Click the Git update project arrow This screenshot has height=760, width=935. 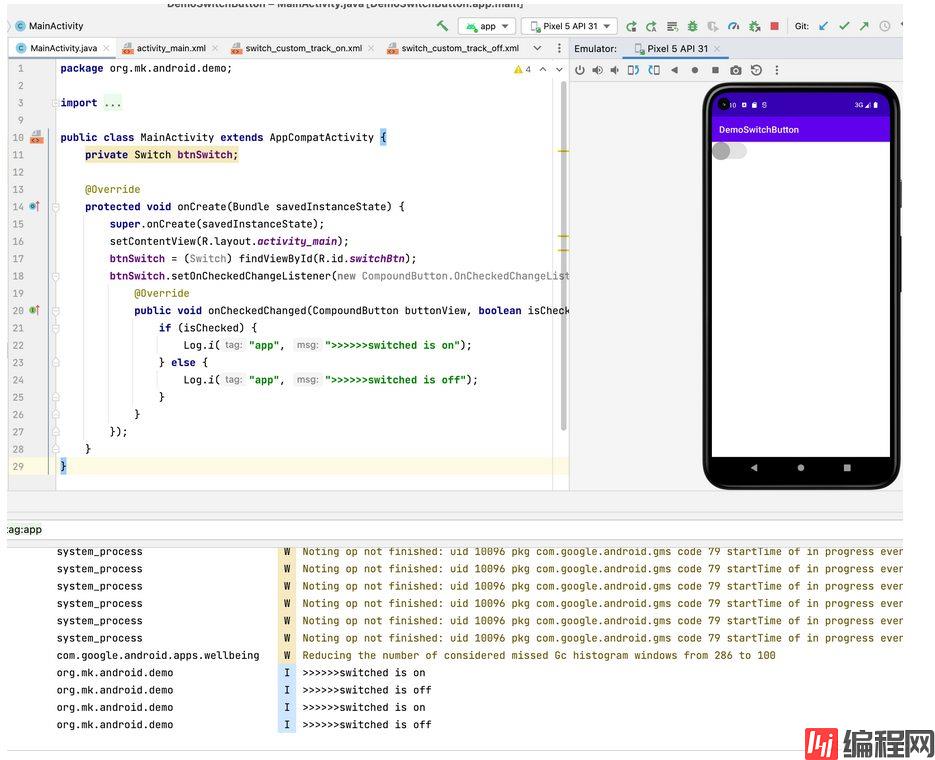[x=823, y=26]
